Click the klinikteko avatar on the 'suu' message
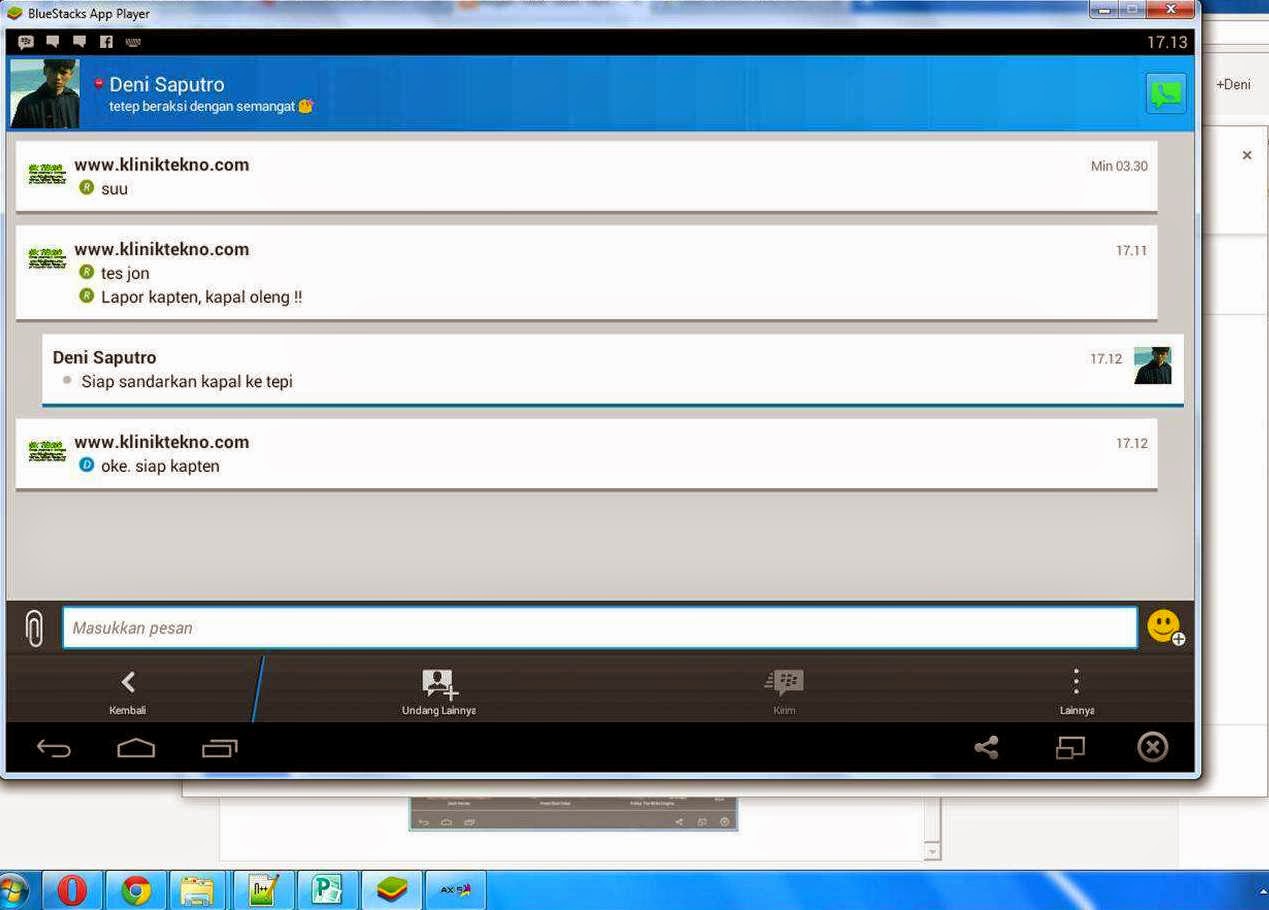 click(x=47, y=174)
